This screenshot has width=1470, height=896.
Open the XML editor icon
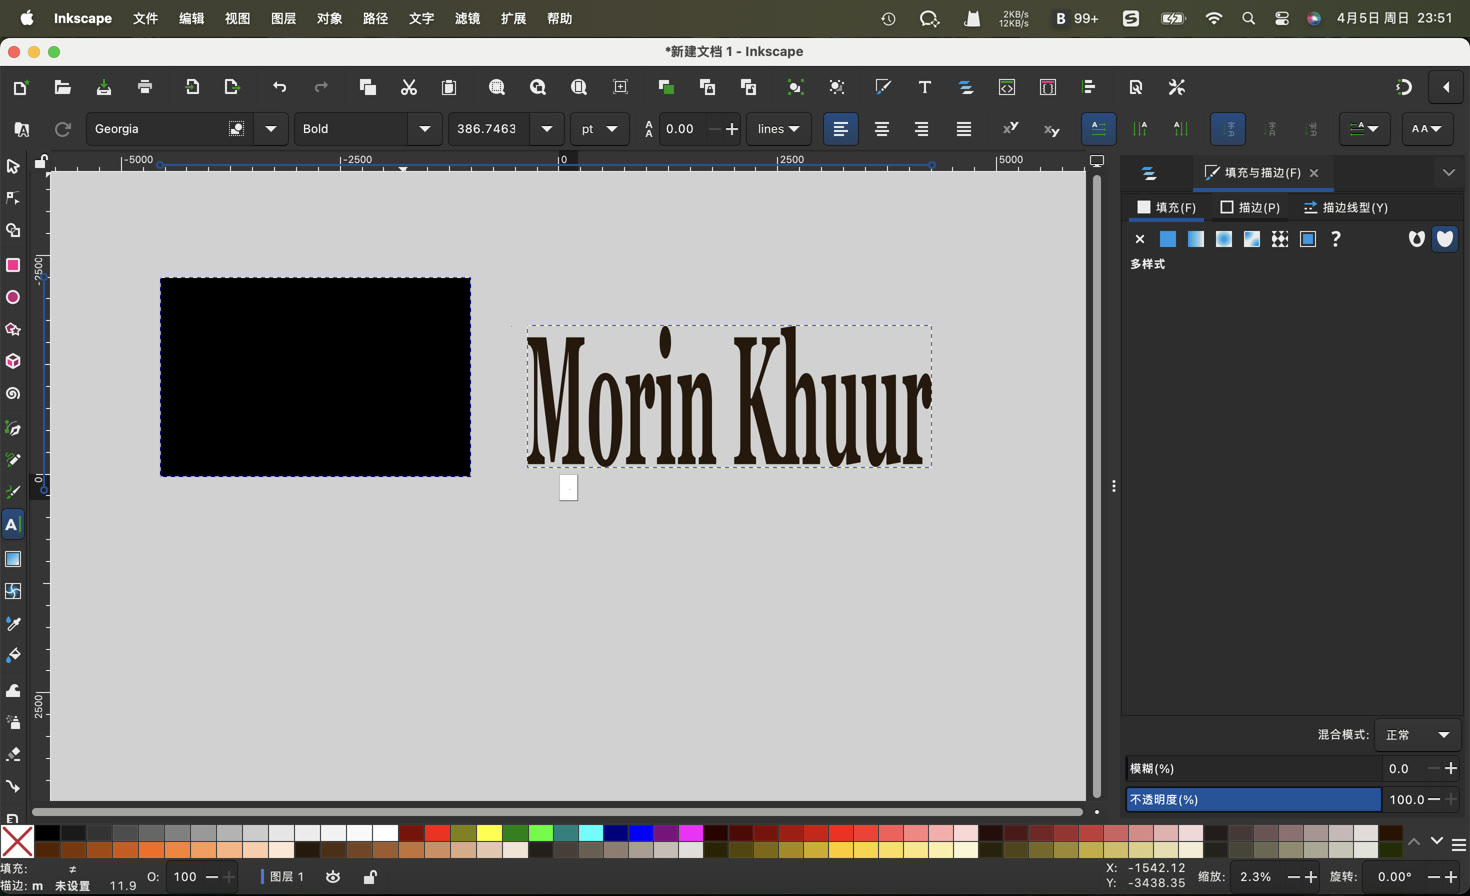tap(1007, 87)
